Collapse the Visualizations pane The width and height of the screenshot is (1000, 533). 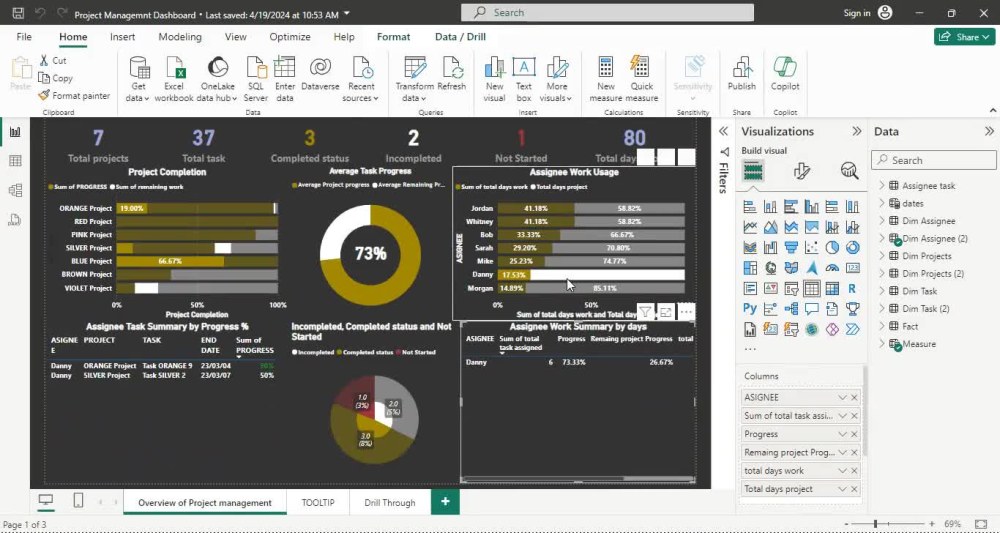pos(857,131)
